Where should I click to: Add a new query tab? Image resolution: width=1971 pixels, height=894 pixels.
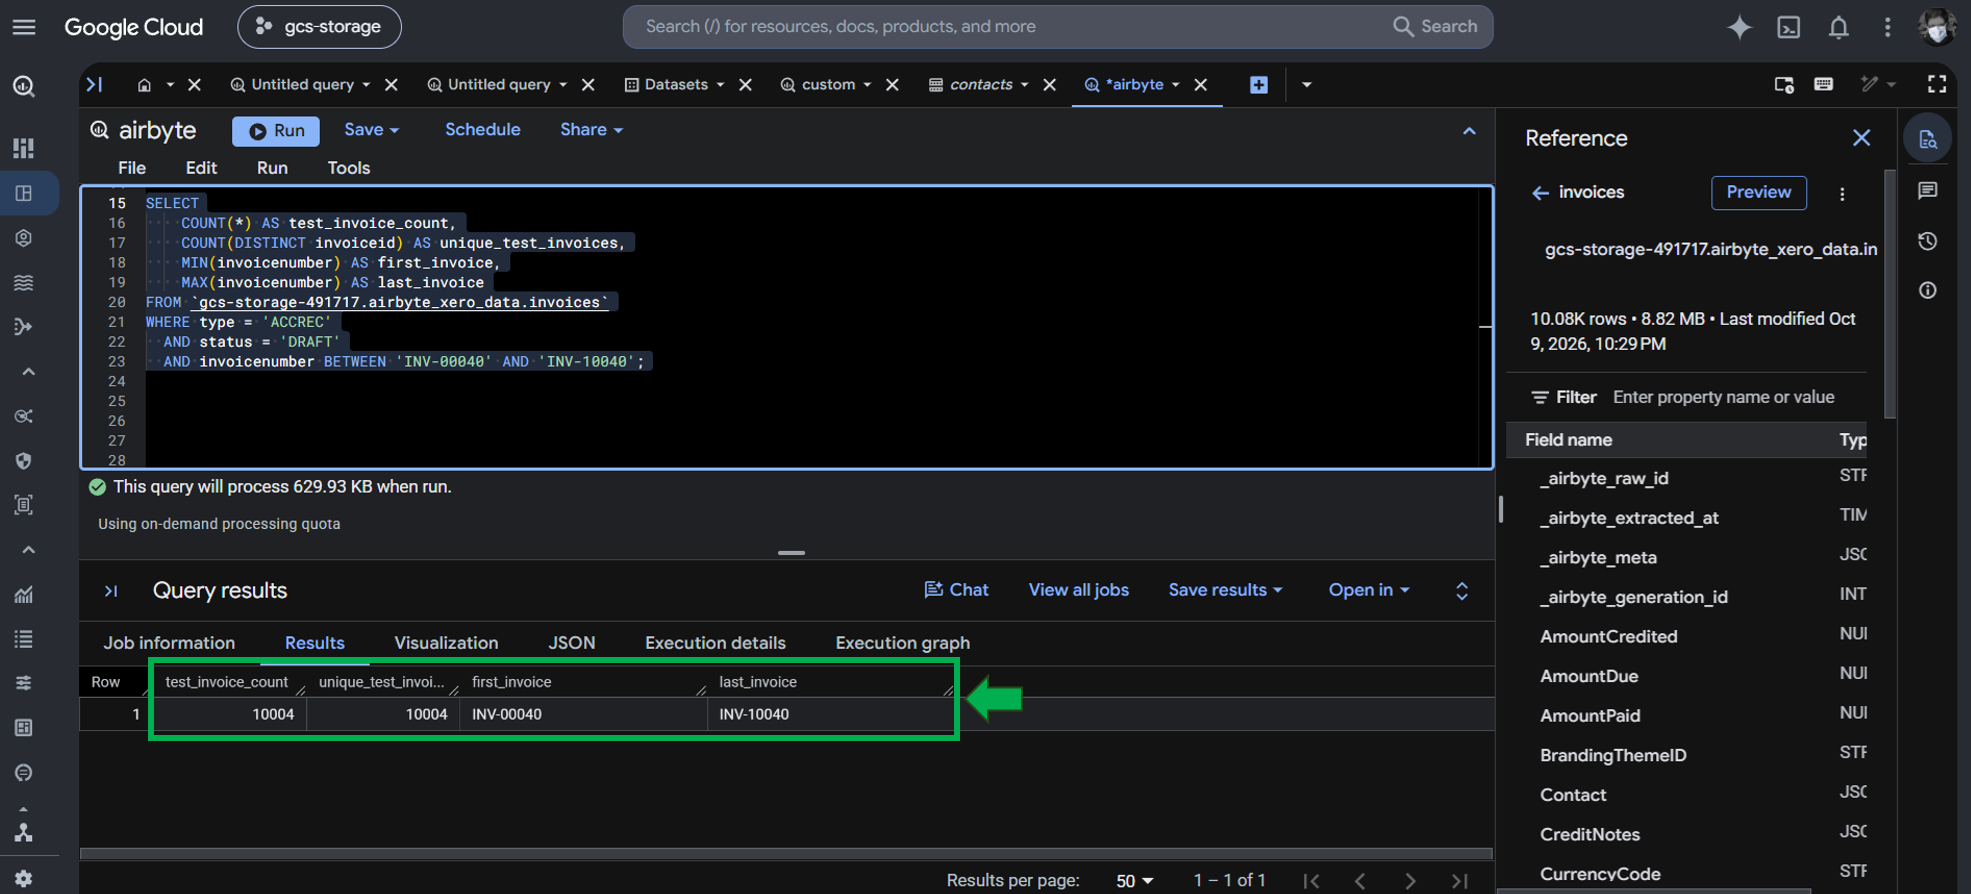pos(1259,85)
